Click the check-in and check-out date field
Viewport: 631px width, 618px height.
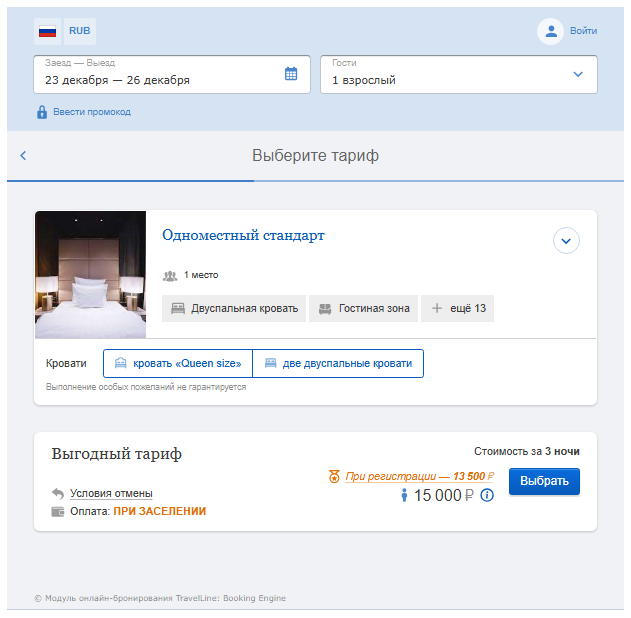click(172, 74)
